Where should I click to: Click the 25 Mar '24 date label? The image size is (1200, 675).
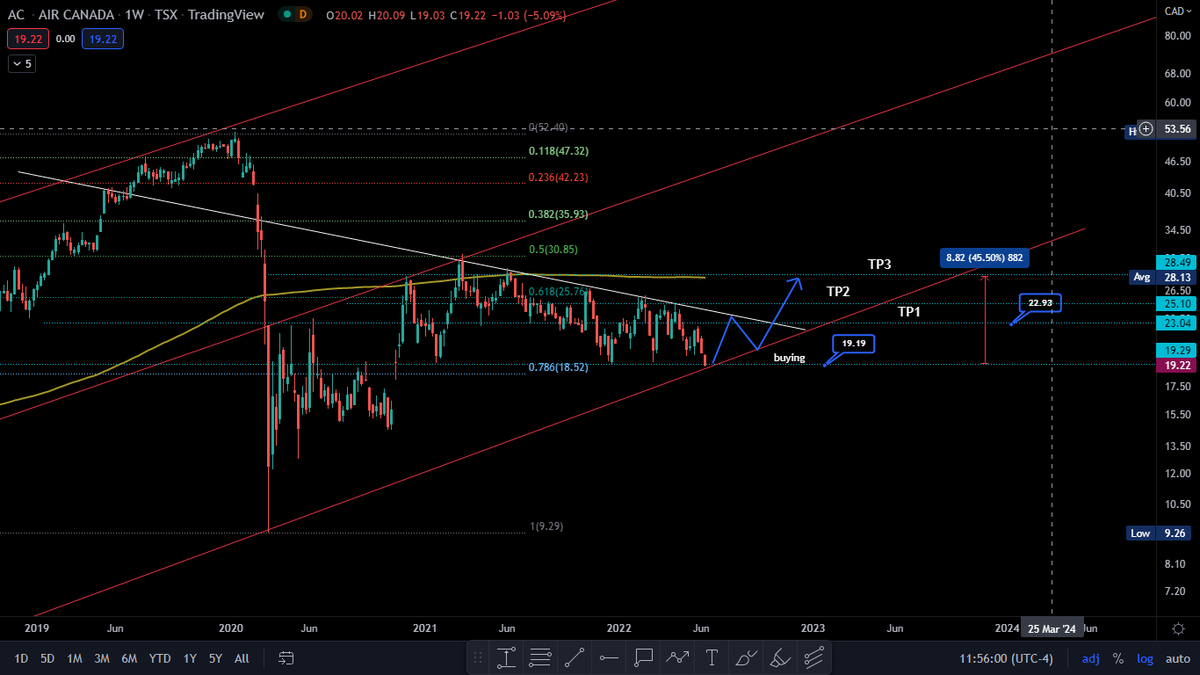click(1053, 628)
